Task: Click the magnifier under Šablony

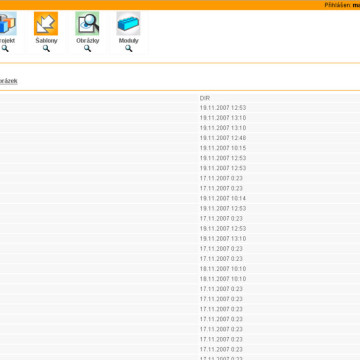Action: click(46, 49)
